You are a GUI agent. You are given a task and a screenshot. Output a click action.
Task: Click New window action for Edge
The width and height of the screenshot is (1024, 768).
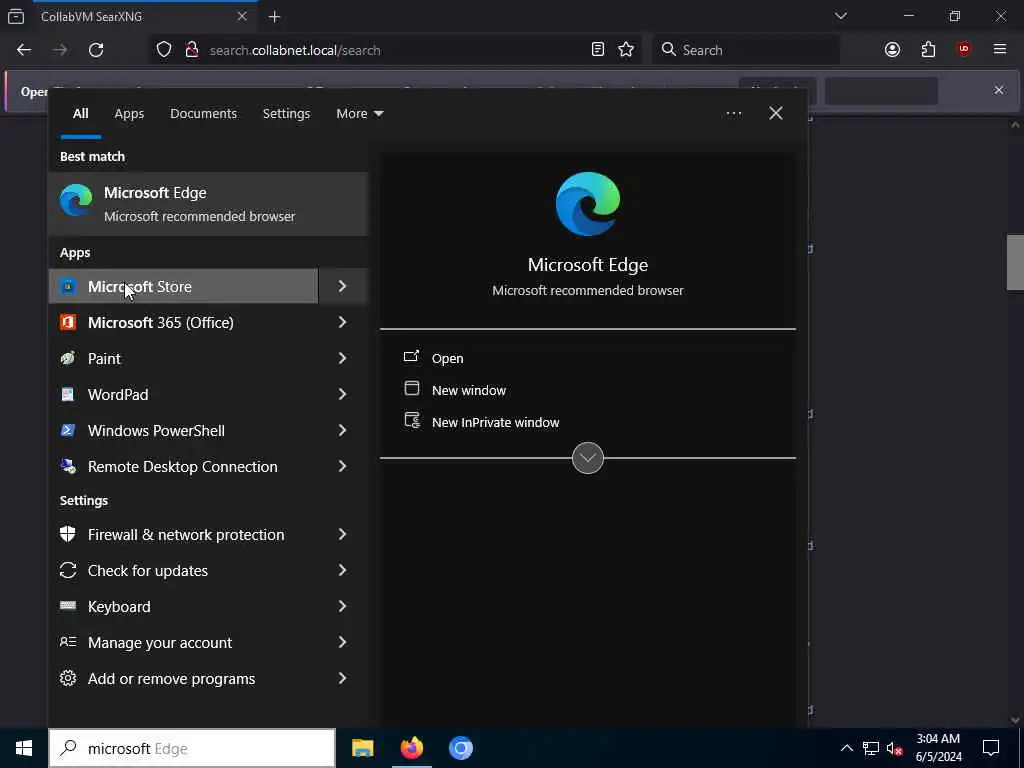[469, 390]
